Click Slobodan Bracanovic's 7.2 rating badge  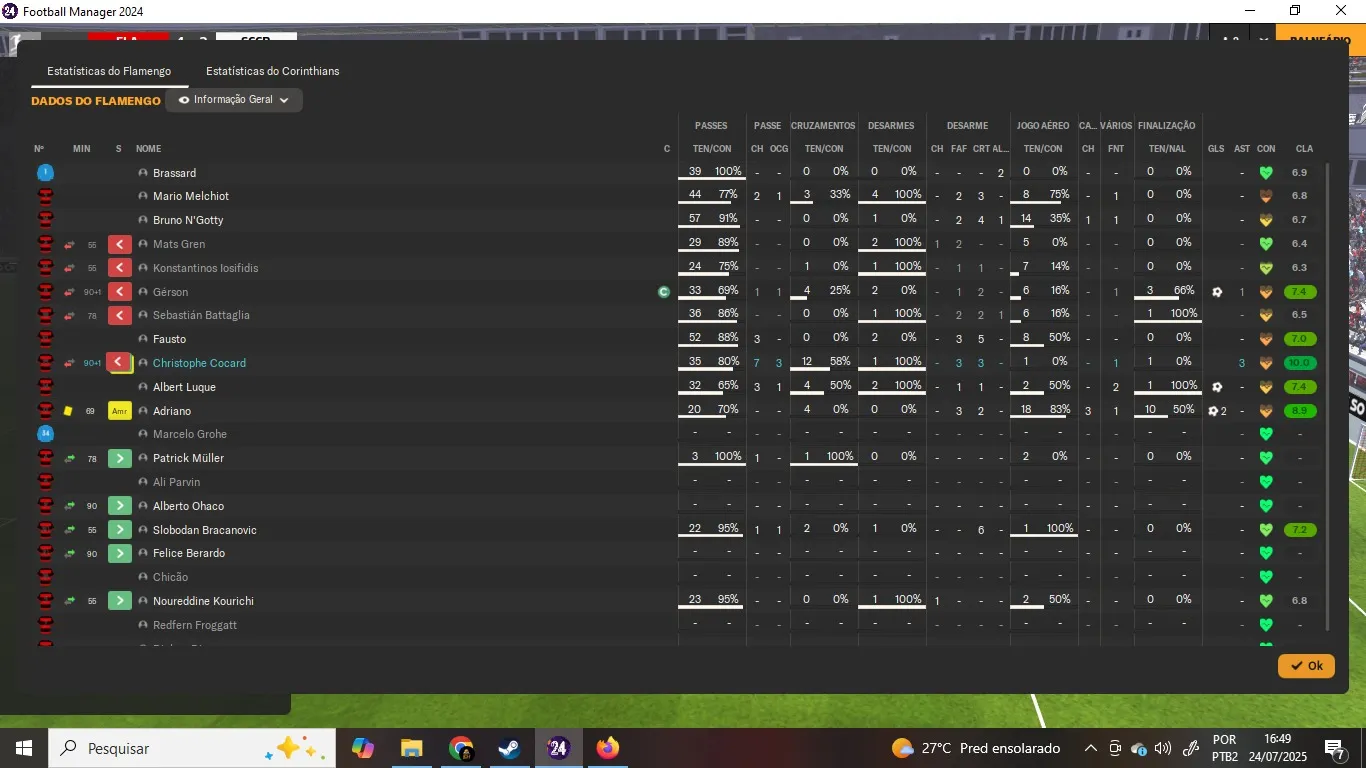1300,530
